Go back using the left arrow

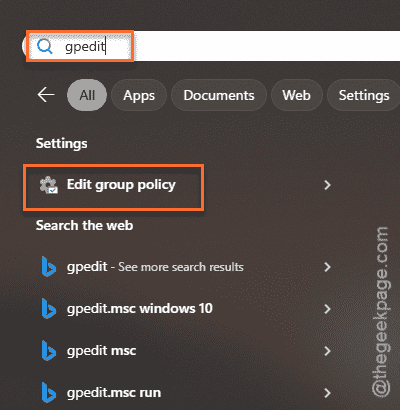pos(46,95)
